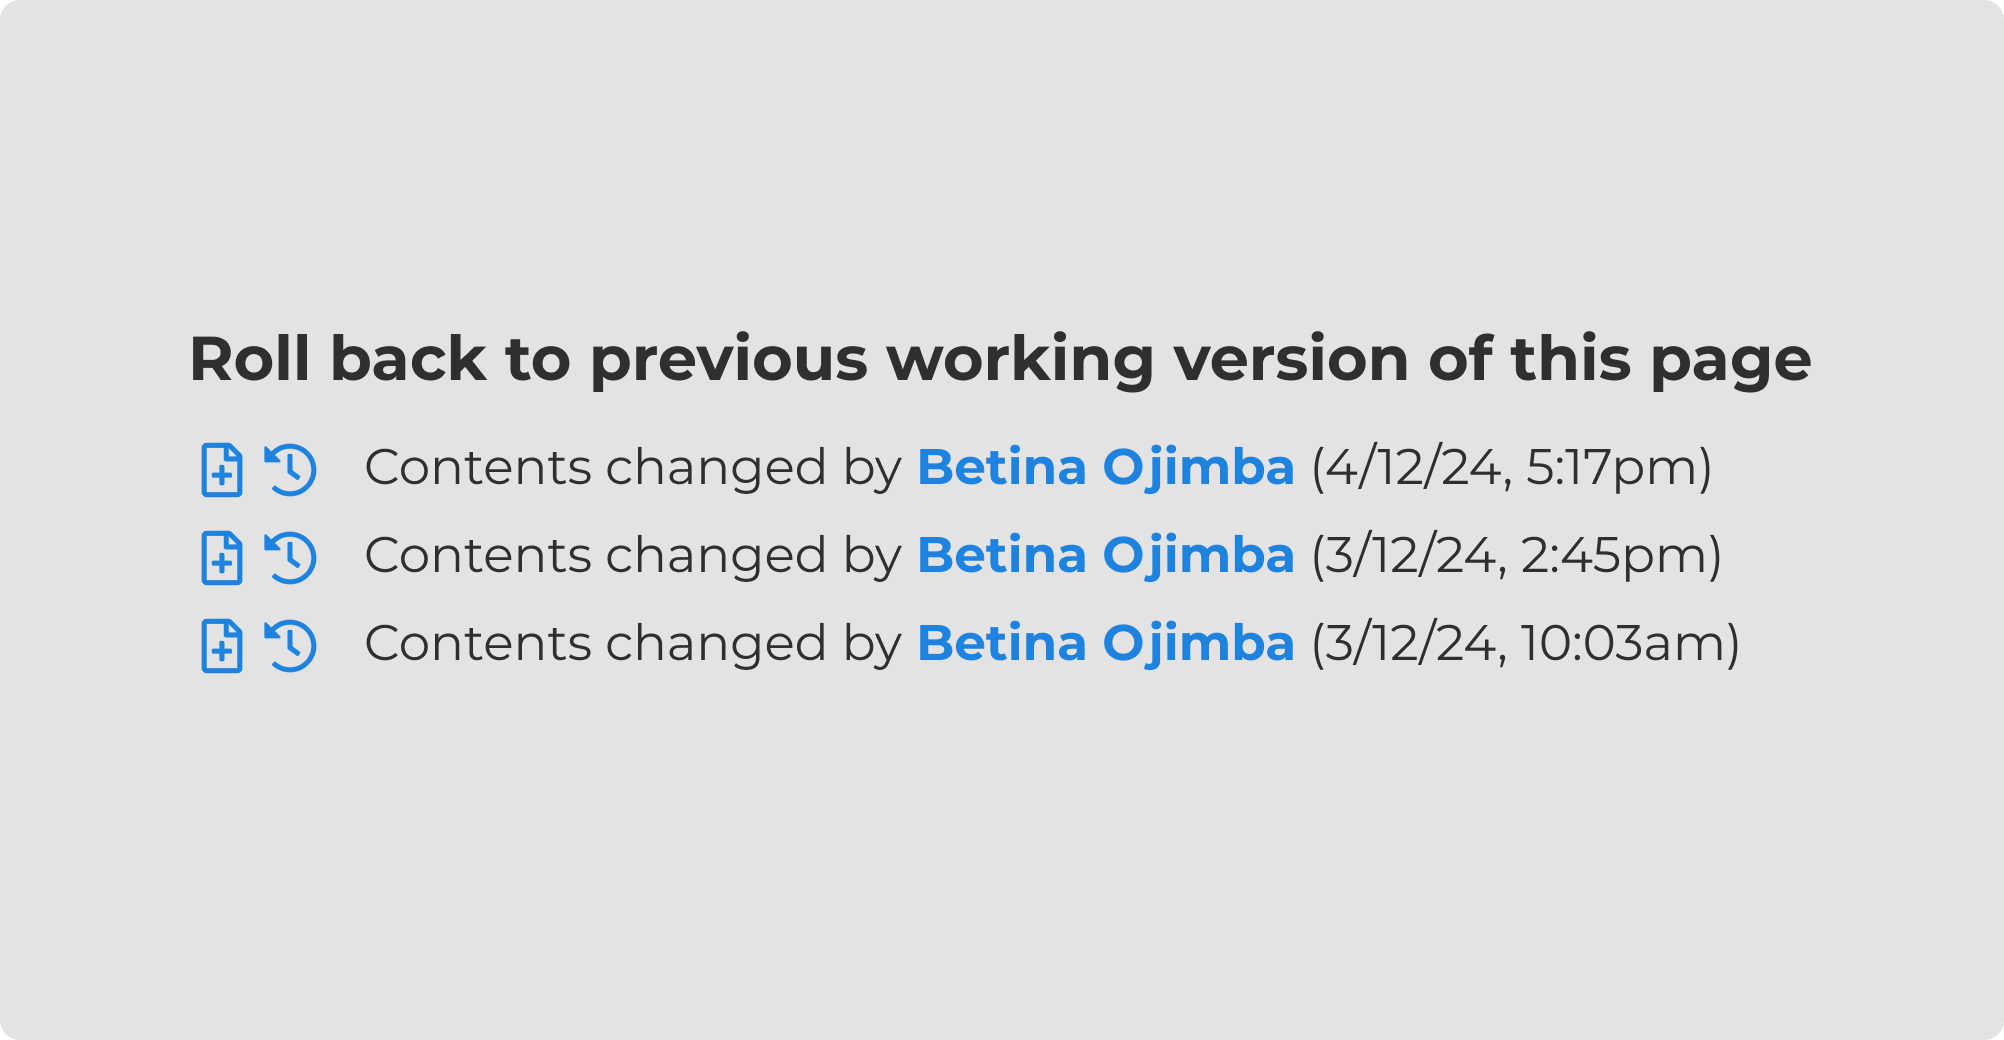This screenshot has width=2004, height=1040.
Task: Click the (4/12/24, 5:17pm) timestamp
Action: pos(1511,467)
